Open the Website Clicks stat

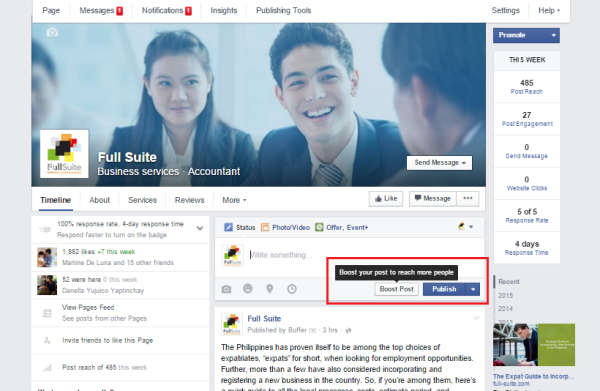(x=527, y=183)
